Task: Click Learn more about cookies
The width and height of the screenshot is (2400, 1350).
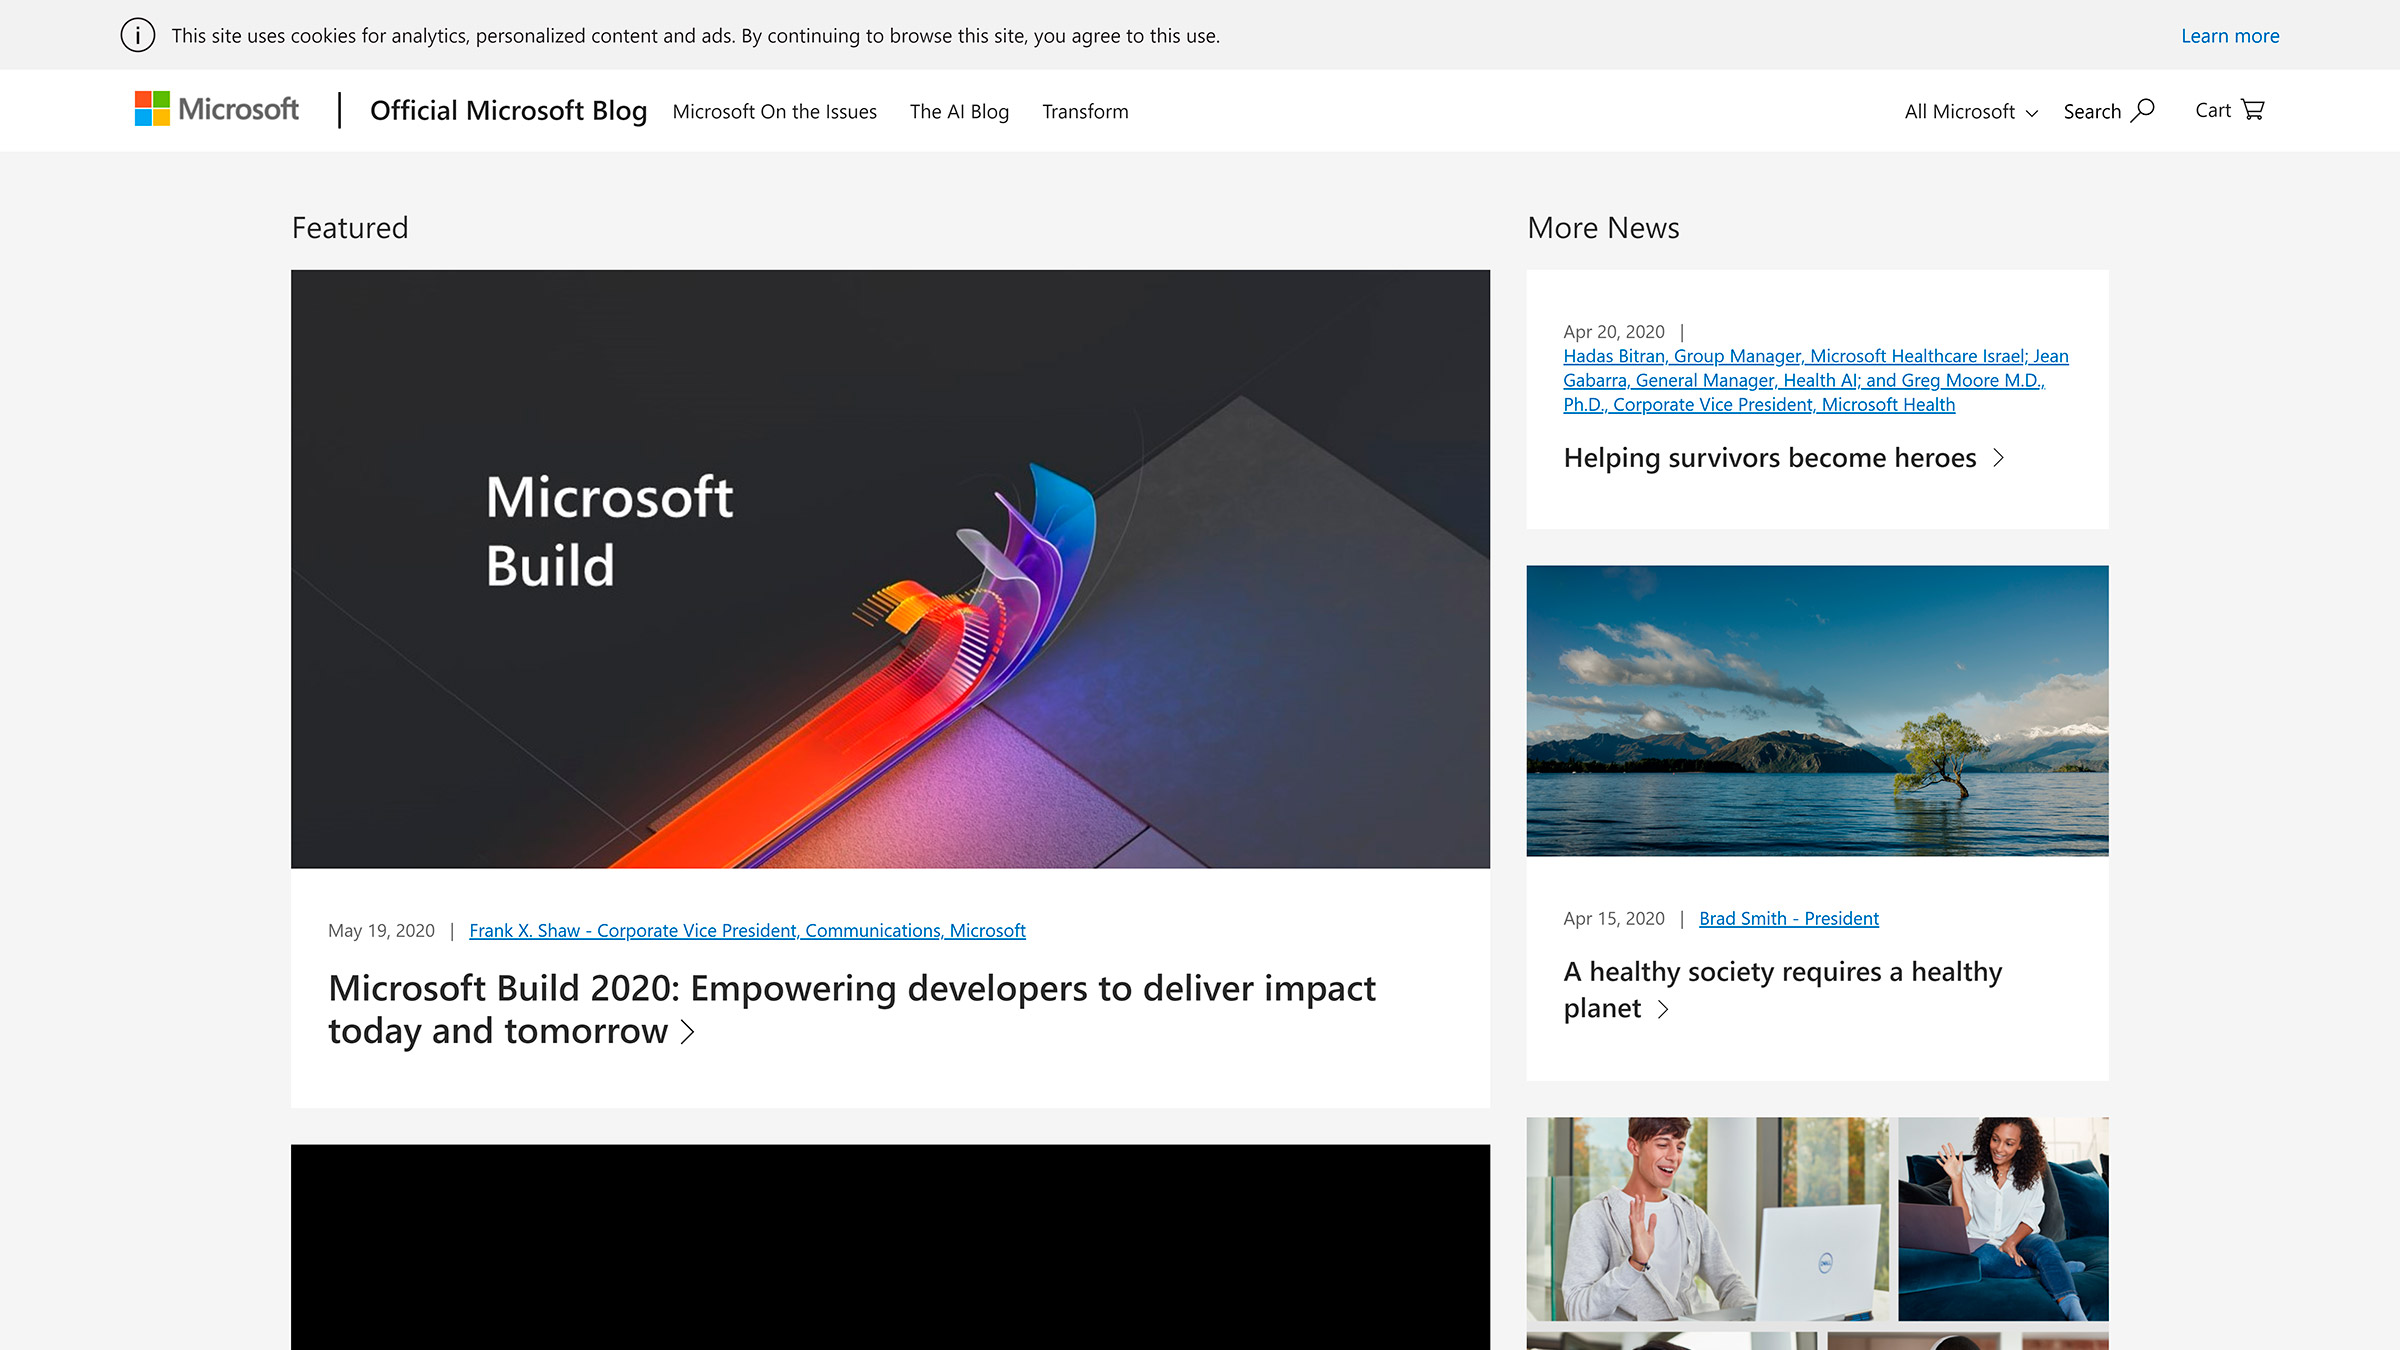Action: click(x=2230, y=35)
